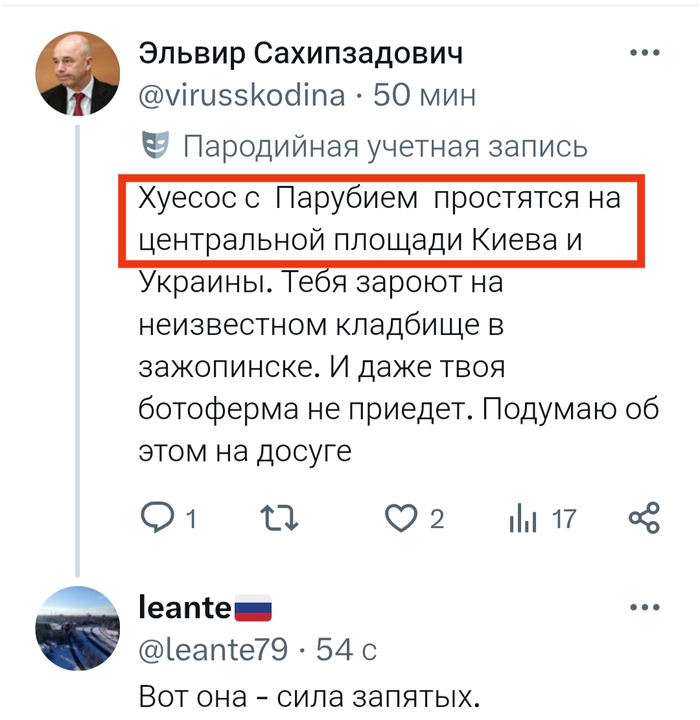
Task: Click the display name leante
Action: tap(185, 607)
